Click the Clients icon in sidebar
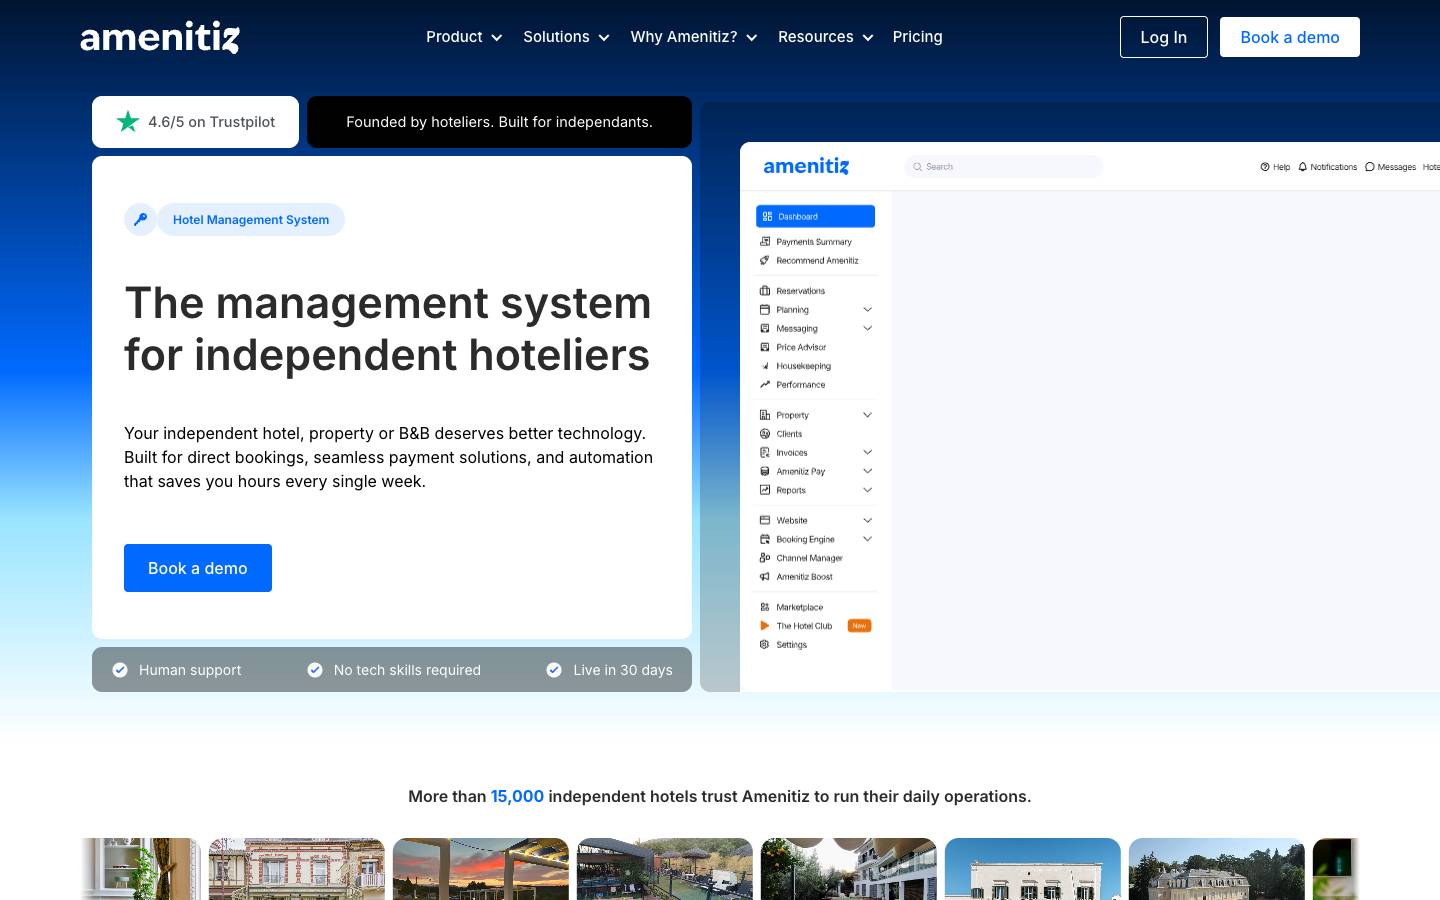Screen dimensions: 1440x900 pos(765,434)
